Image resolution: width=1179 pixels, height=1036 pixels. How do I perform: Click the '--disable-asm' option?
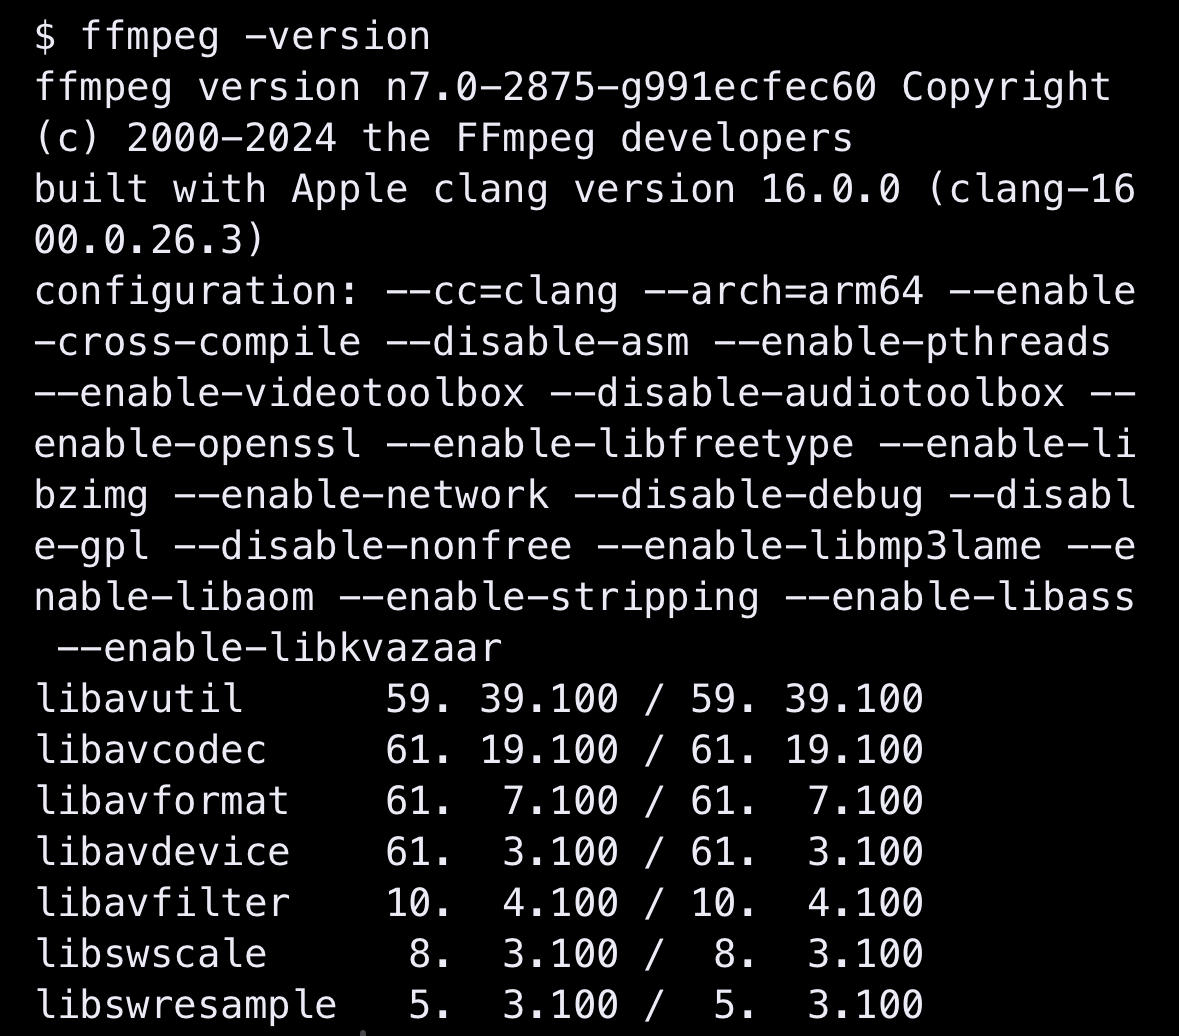(538, 342)
